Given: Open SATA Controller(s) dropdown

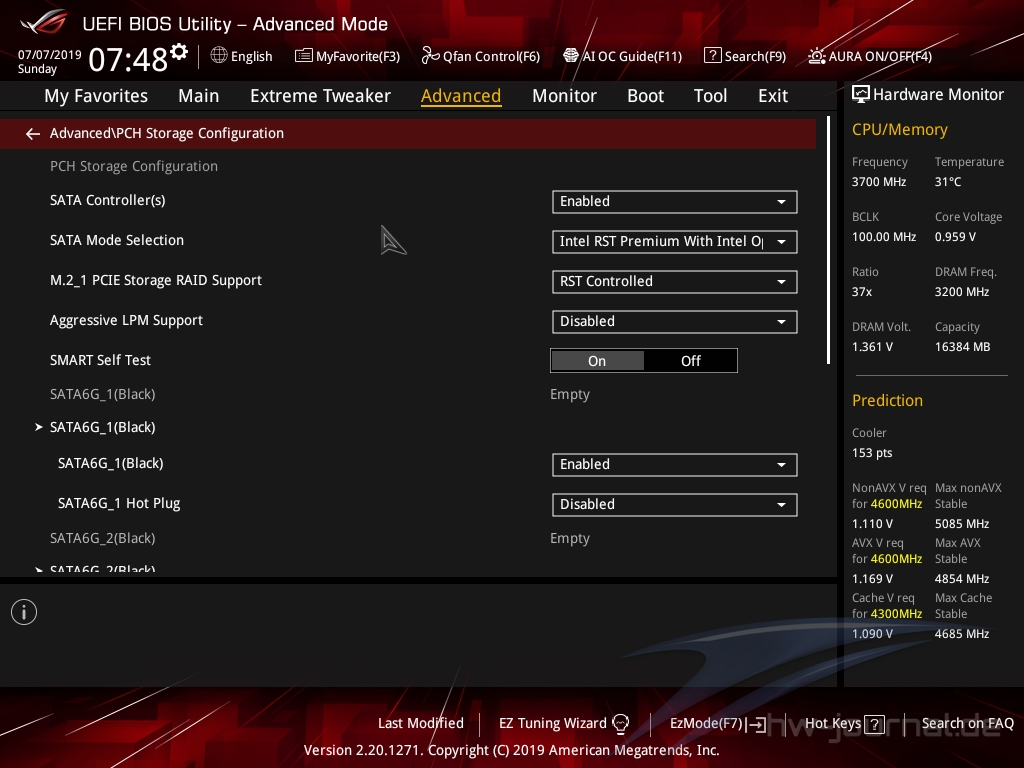Looking at the screenshot, I should pyautogui.click(x=675, y=202).
